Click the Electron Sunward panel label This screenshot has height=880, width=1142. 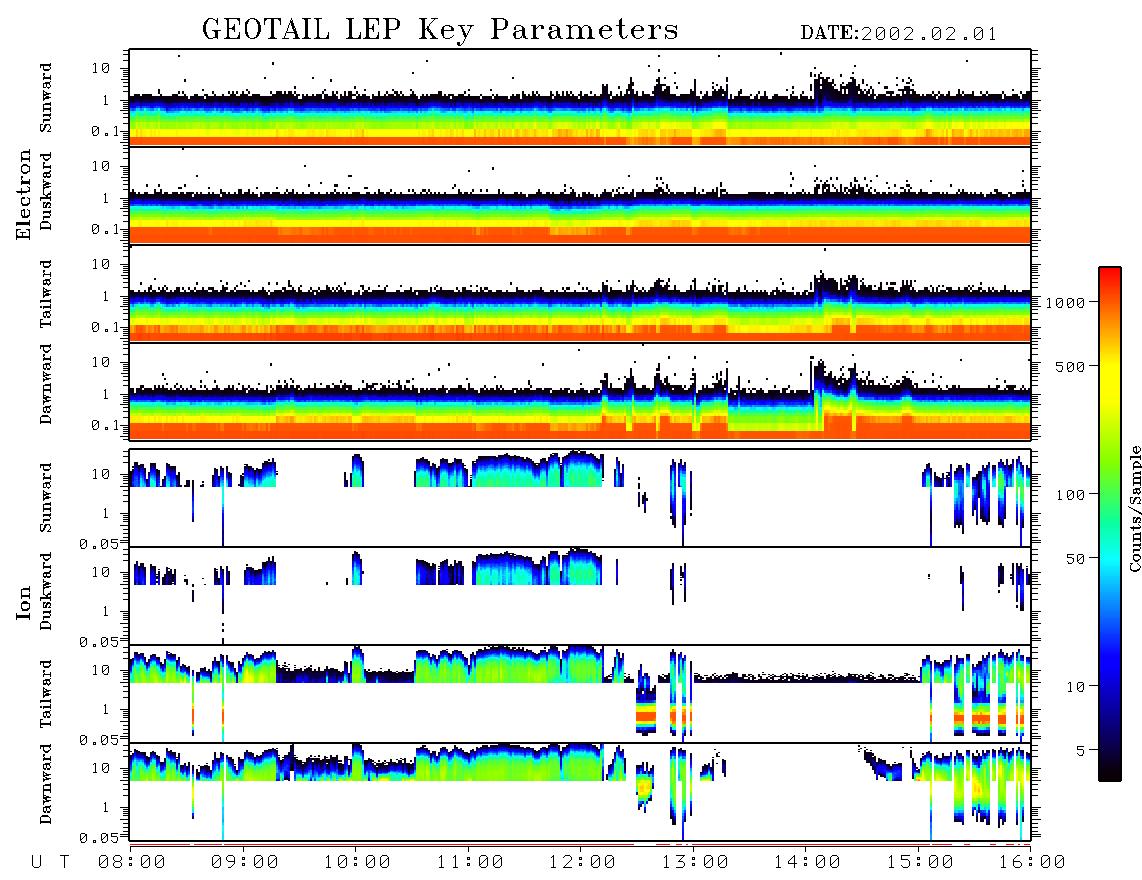pyautogui.click(x=46, y=98)
